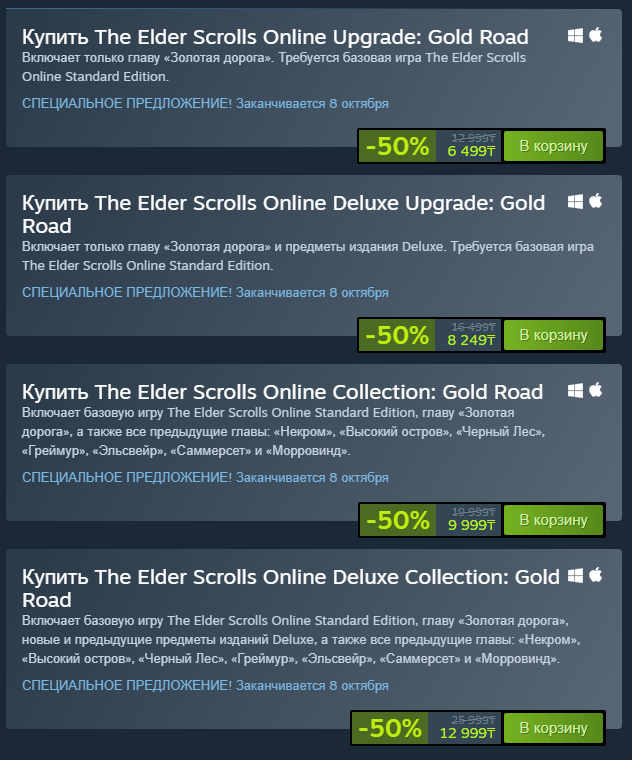Screen dimensions: 632x760
Task: Open title 'Купить The Elder Scrolls Online Upgrade: Gold Road'
Action: tap(275, 37)
